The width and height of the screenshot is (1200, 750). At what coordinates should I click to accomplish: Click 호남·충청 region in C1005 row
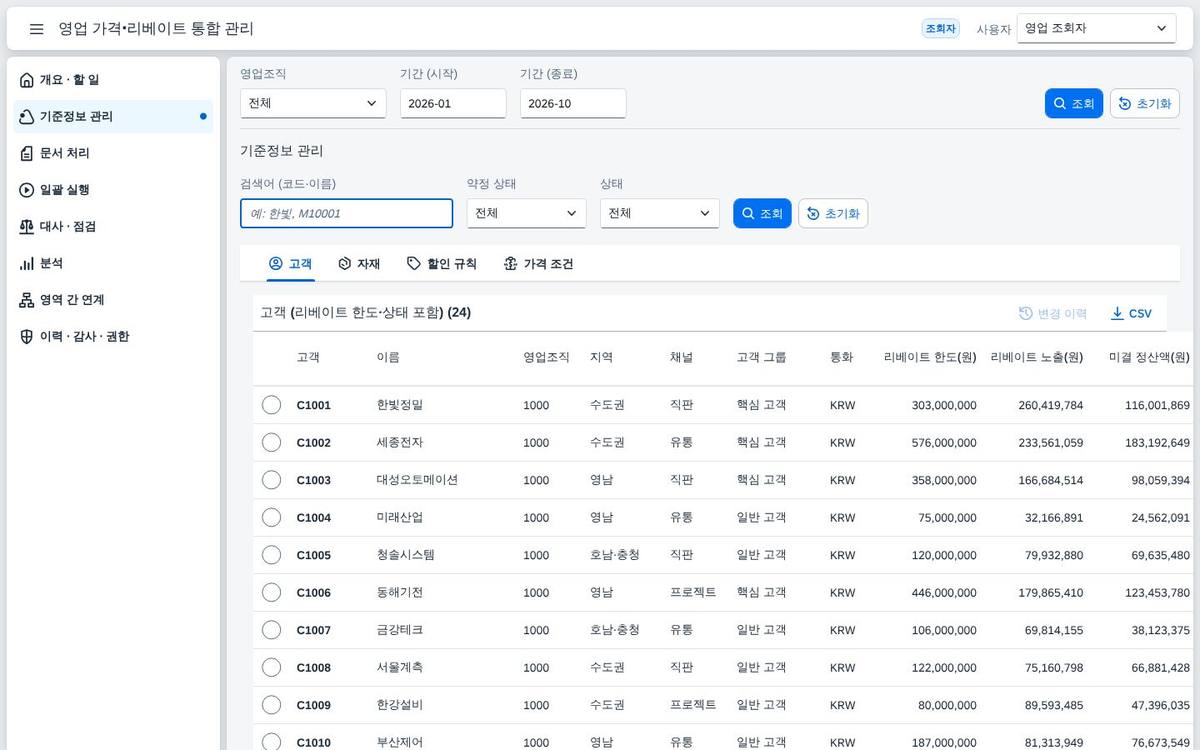615,555
